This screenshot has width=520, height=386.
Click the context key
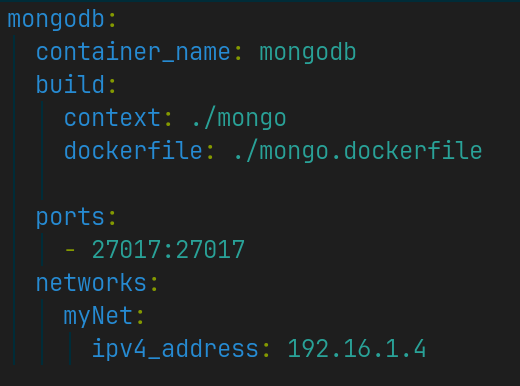click(x=113, y=118)
